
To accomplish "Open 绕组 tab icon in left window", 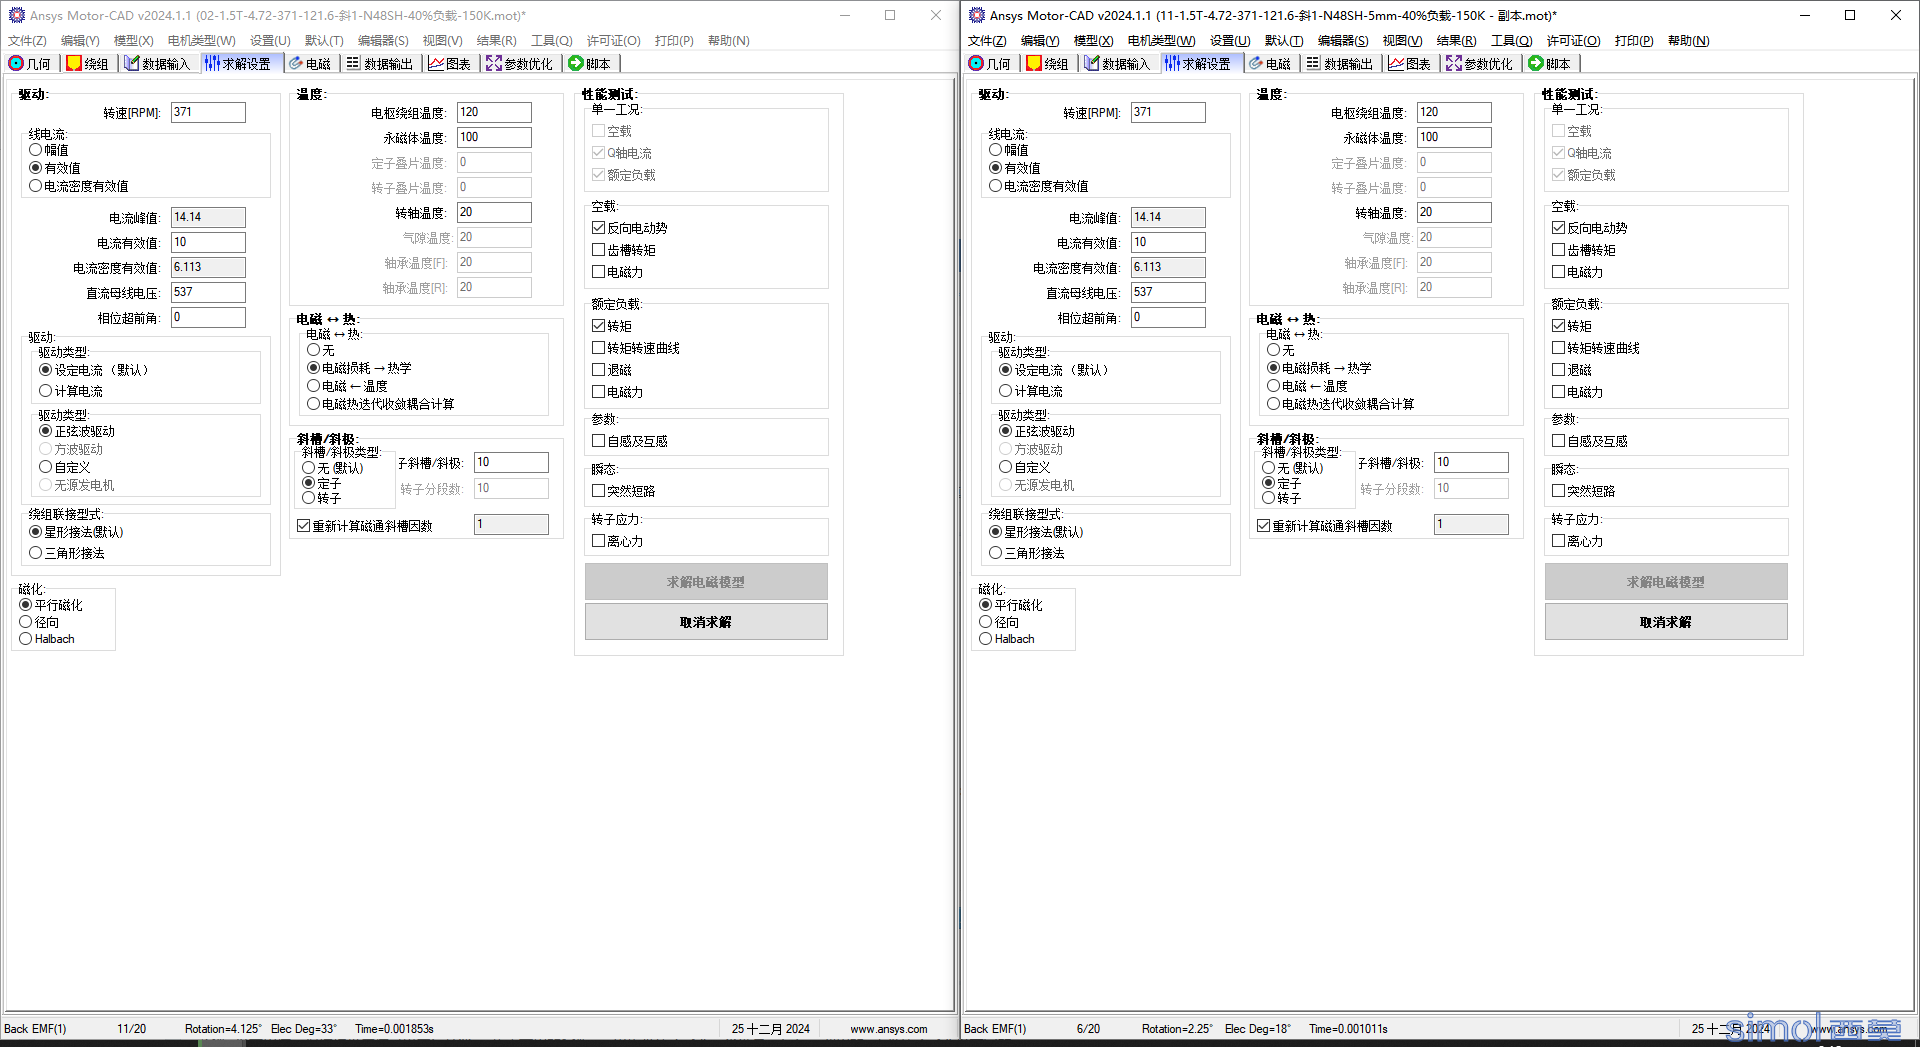I will (x=74, y=63).
